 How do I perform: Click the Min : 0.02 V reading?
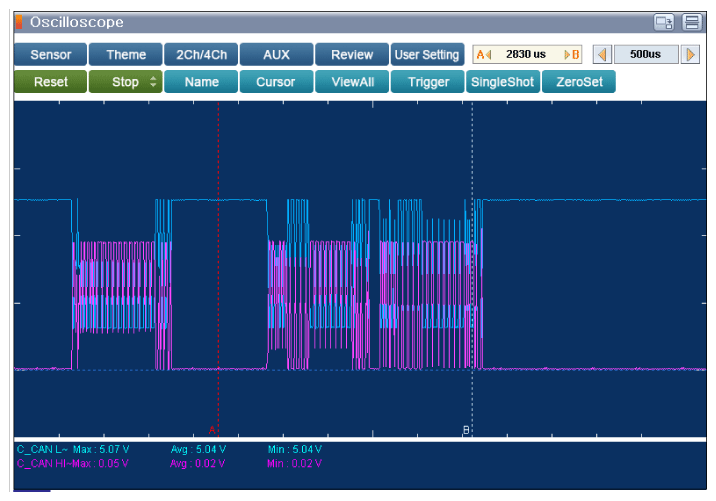(x=295, y=464)
